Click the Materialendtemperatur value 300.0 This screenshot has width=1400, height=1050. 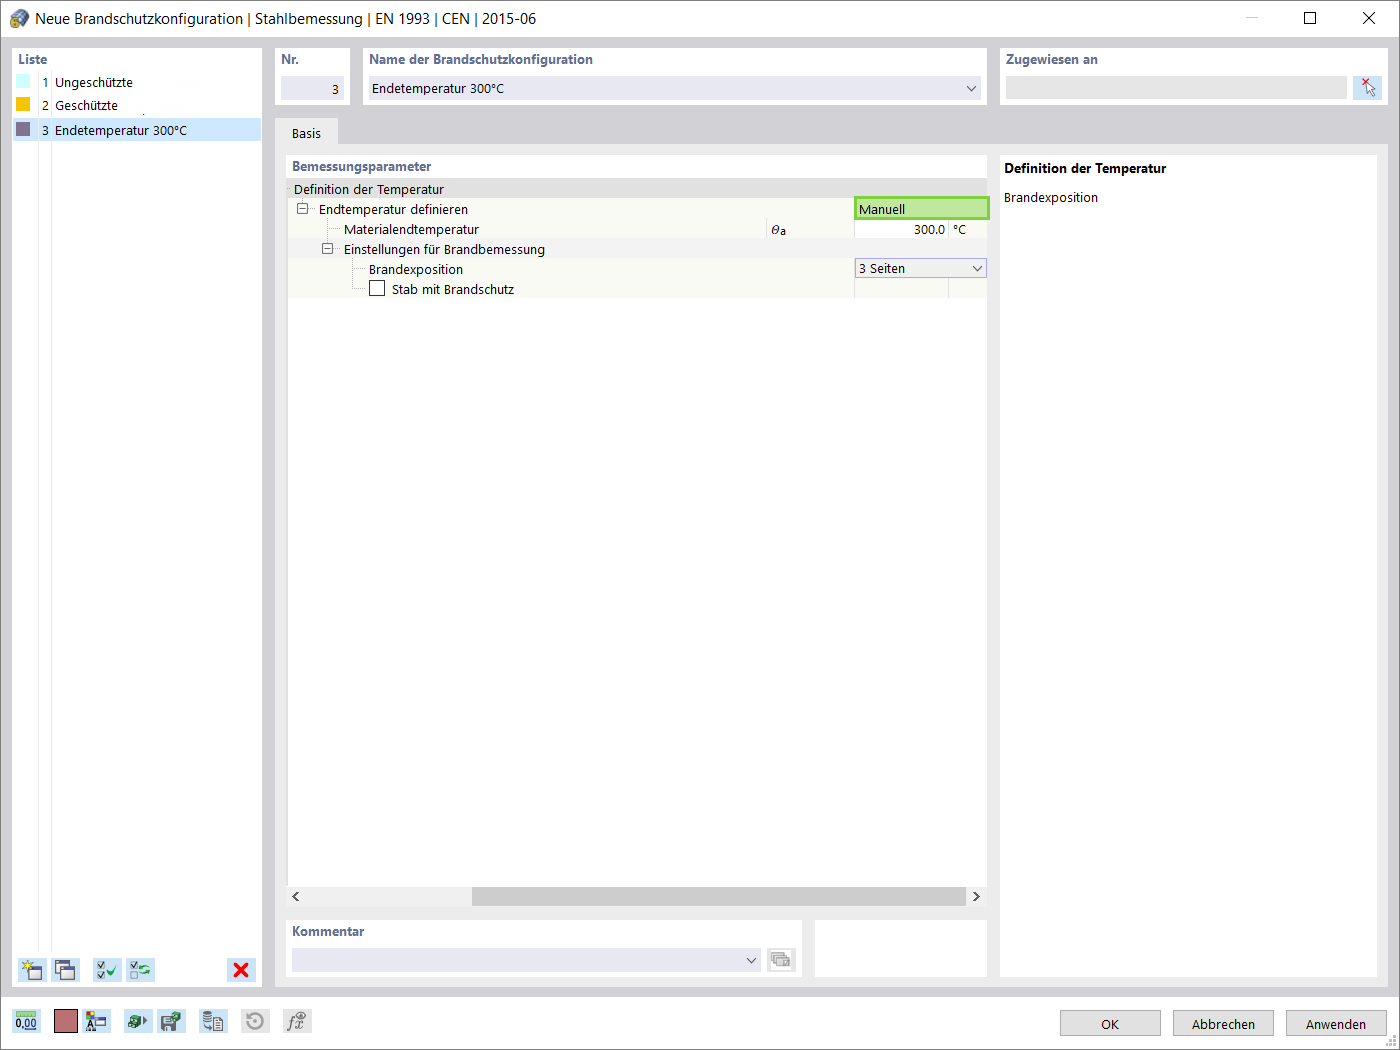901,229
